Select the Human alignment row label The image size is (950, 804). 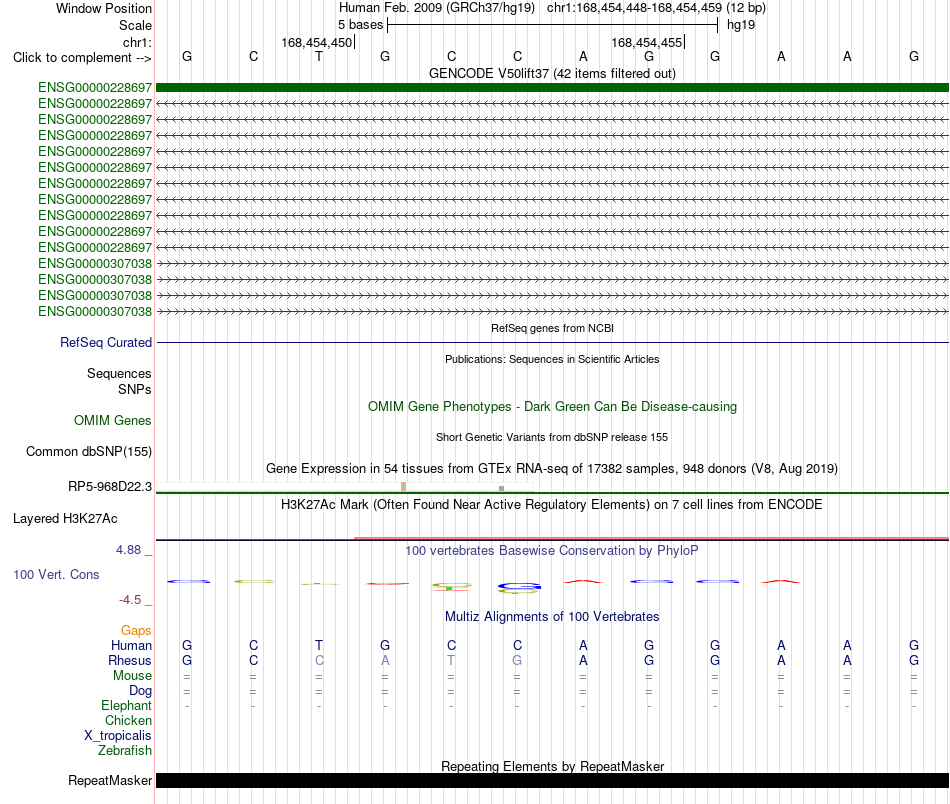click(131, 645)
